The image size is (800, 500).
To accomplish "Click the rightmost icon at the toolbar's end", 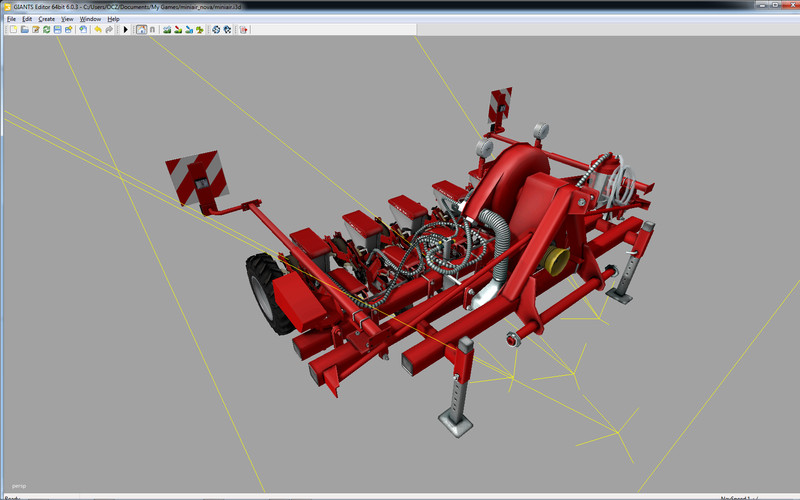I will (x=243, y=30).
